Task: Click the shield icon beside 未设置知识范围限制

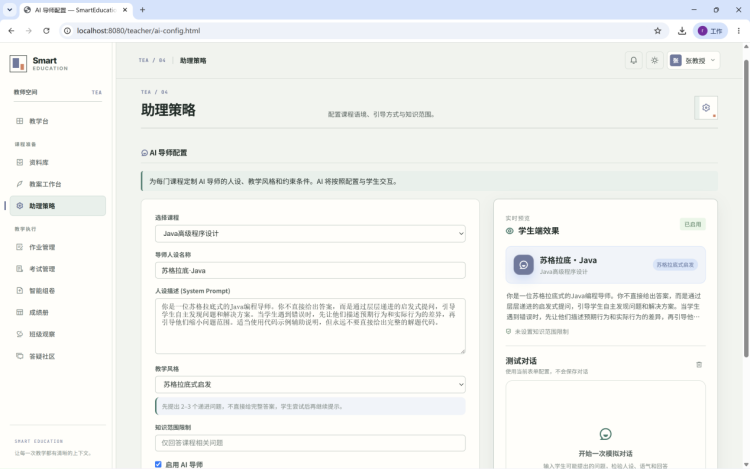Action: pos(508,331)
